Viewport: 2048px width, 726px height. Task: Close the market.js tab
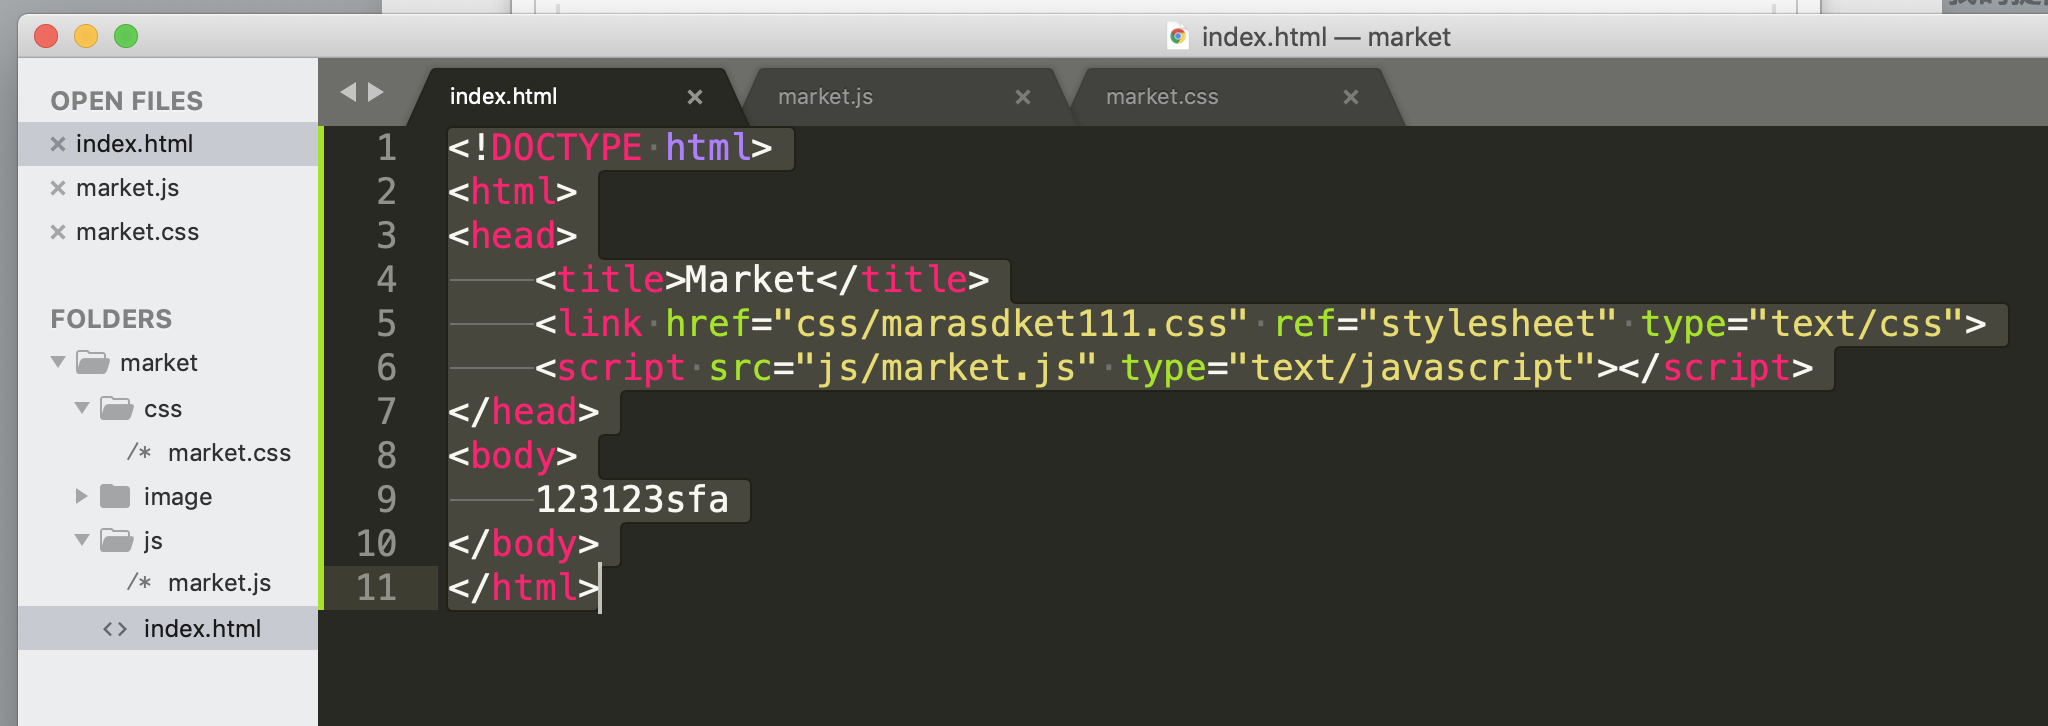1023,97
